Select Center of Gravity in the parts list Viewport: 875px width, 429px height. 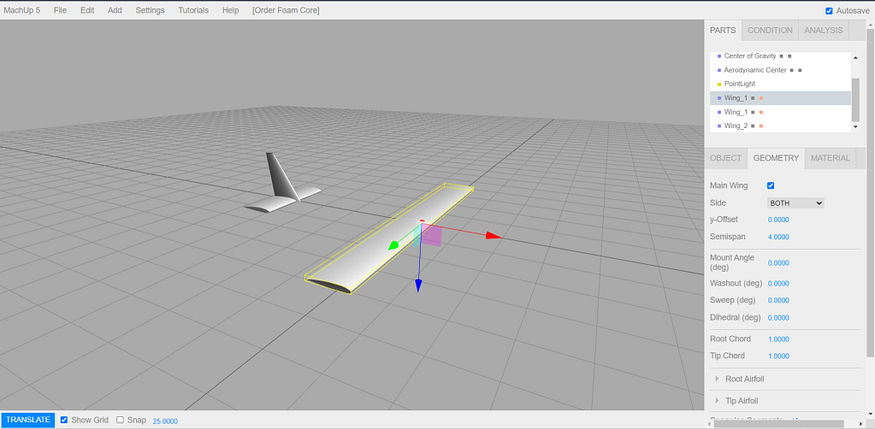751,56
